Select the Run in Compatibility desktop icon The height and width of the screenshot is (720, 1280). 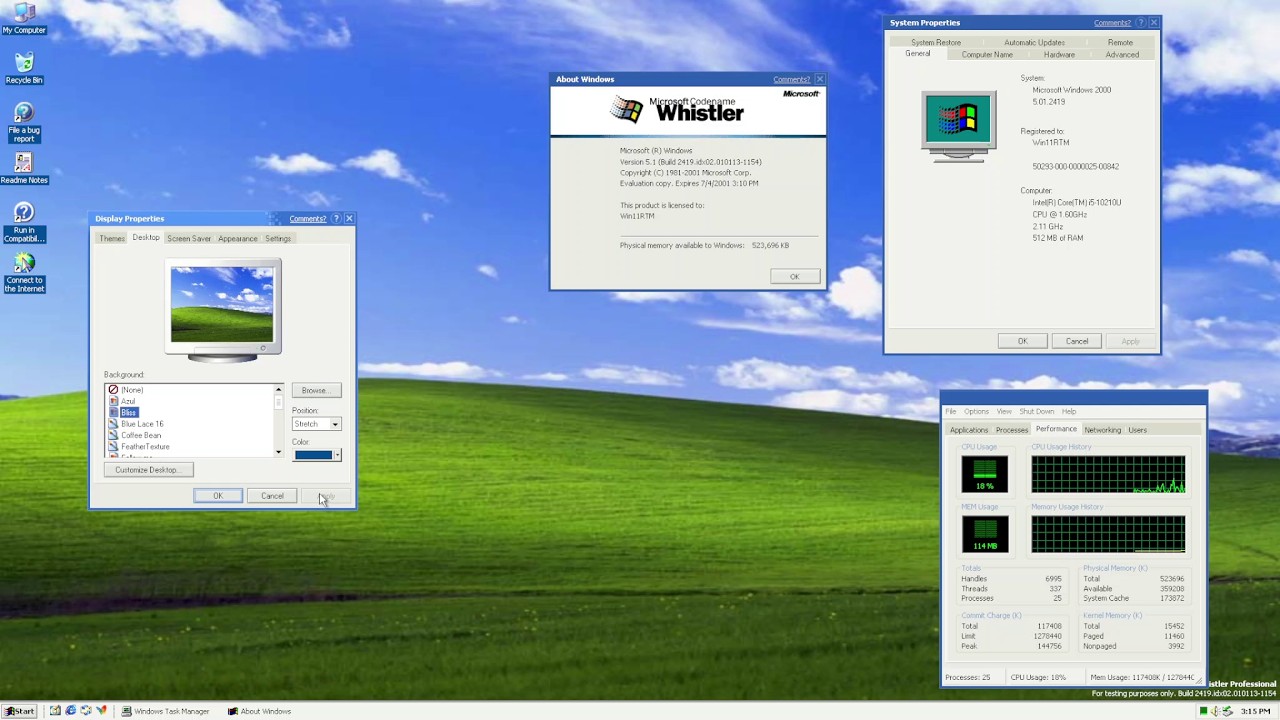[x=24, y=222]
